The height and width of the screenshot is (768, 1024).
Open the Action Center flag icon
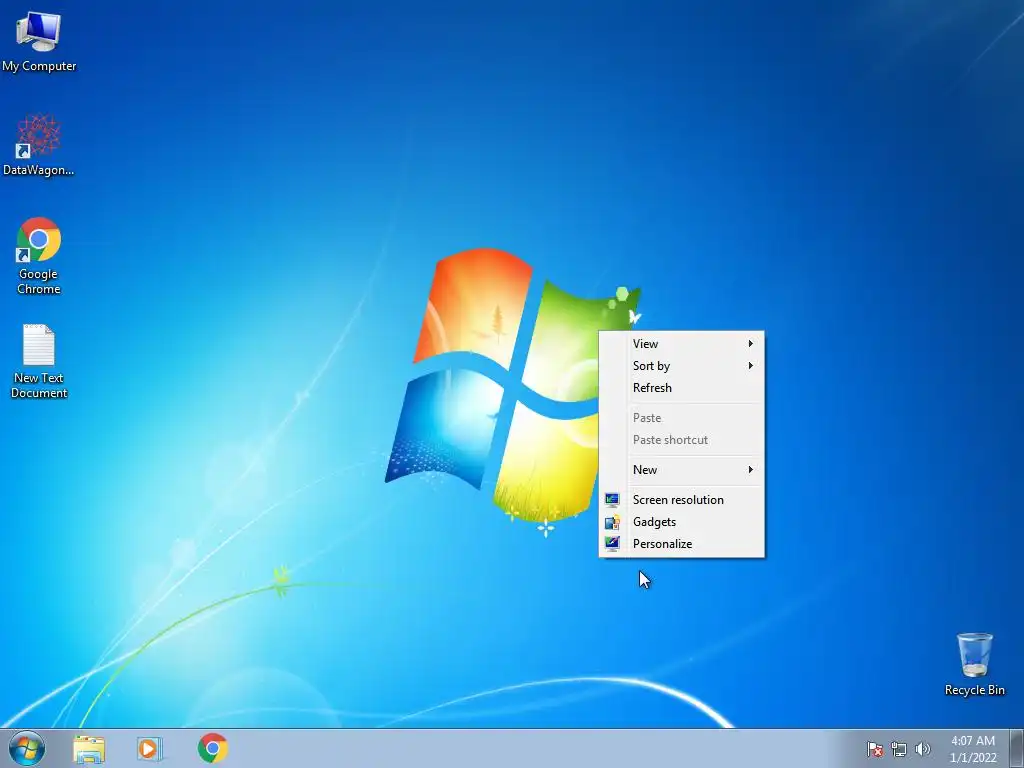[x=874, y=749]
